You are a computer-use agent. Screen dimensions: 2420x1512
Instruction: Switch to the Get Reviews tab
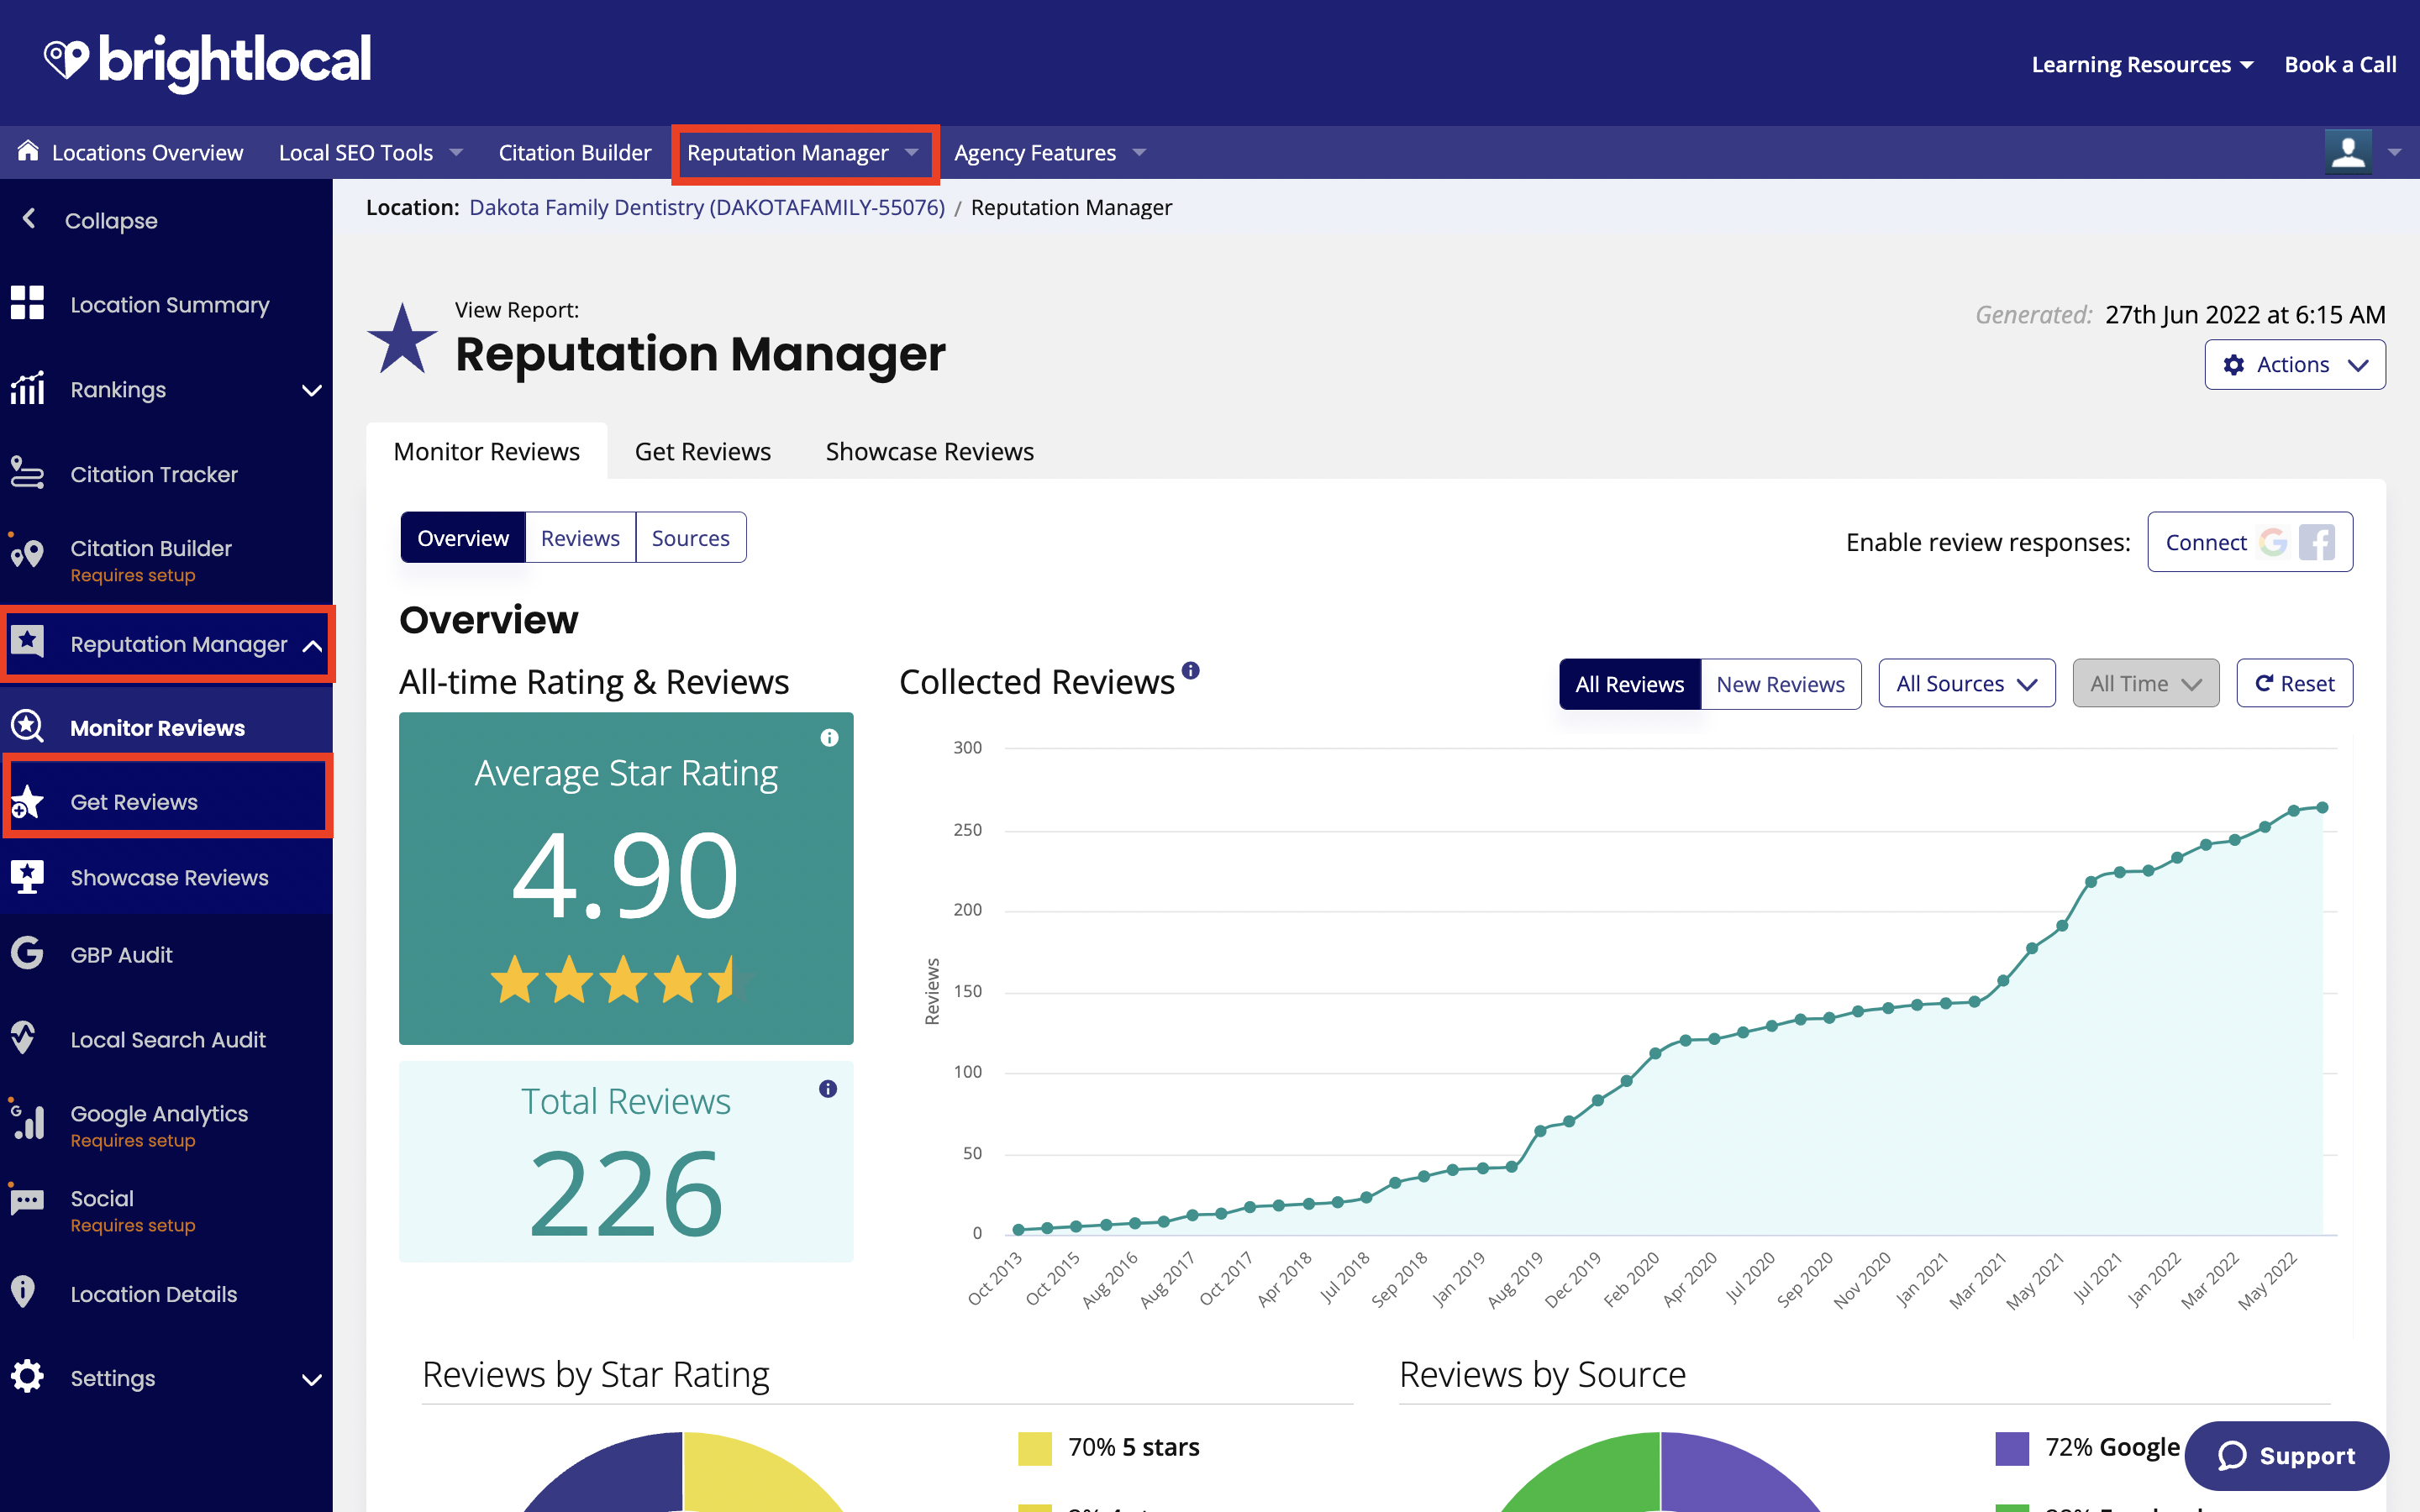click(x=702, y=451)
